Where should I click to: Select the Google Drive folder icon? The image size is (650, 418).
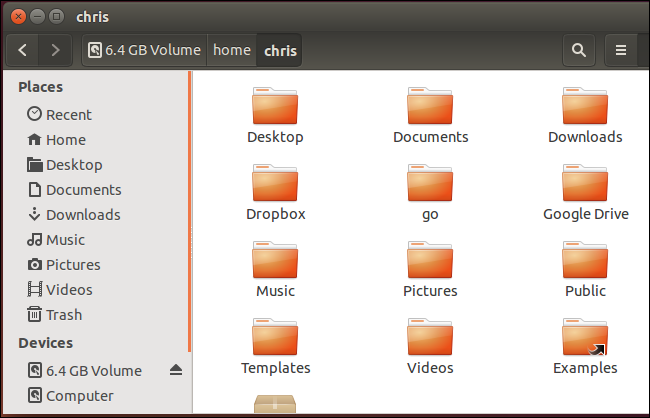coord(585,183)
